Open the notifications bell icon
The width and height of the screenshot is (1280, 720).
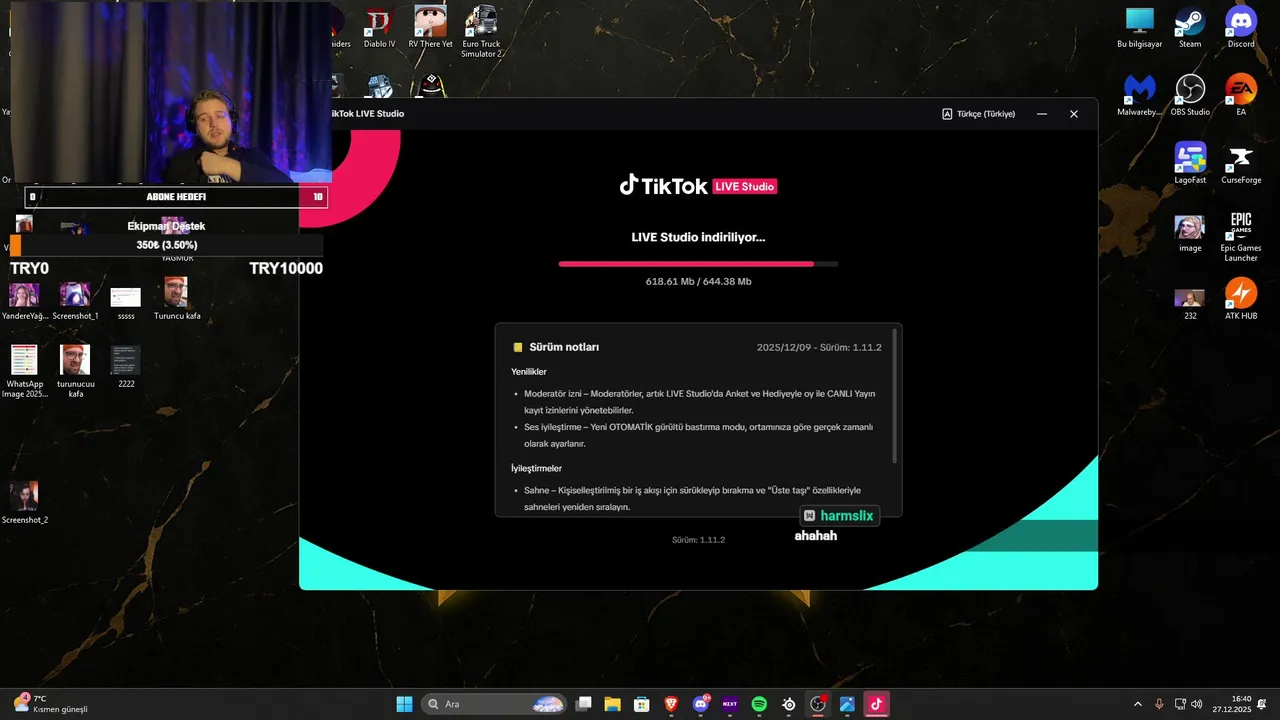point(1263,704)
